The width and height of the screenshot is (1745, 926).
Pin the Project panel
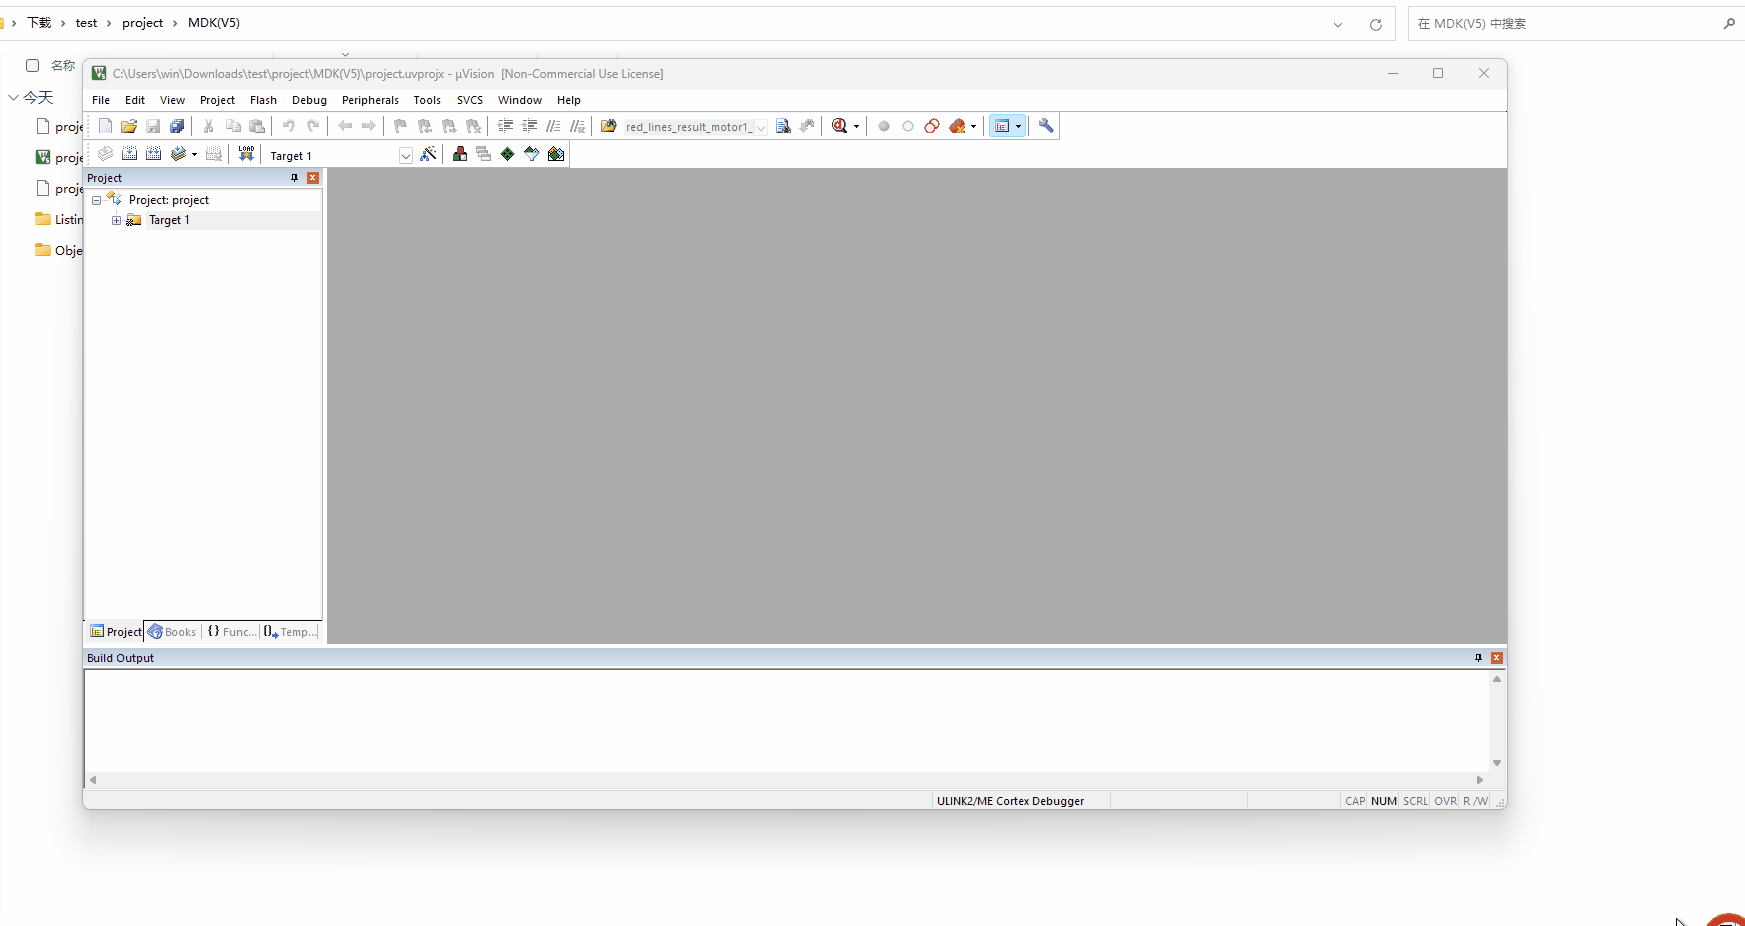coord(294,177)
